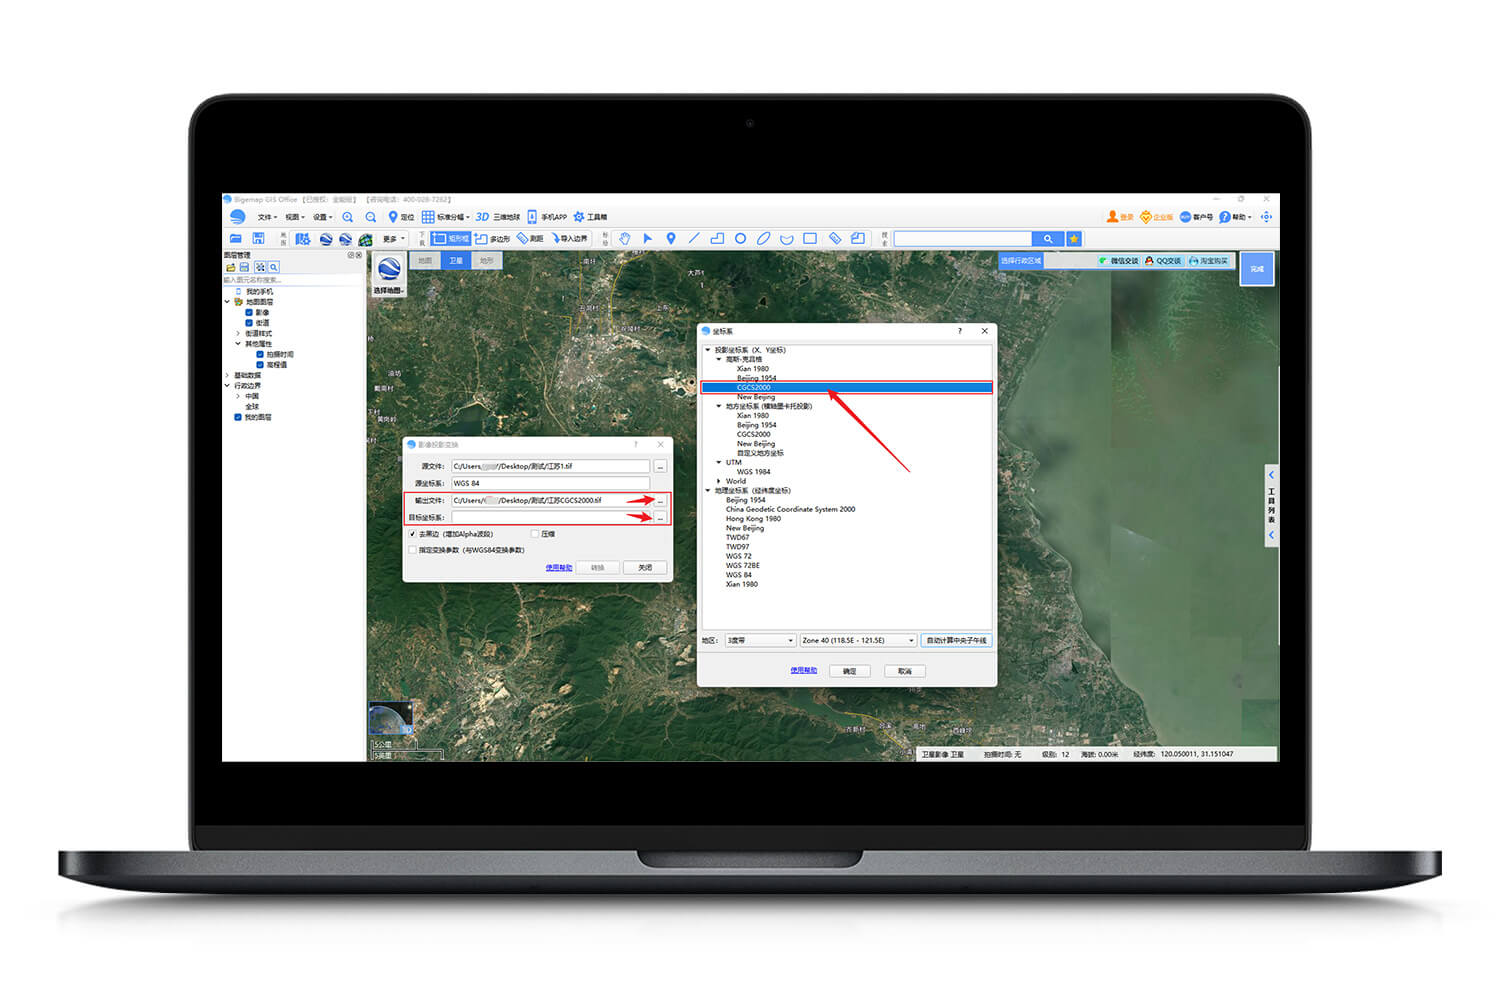Click the 使用帮助 link in projection dialog
This screenshot has height=1000, width=1500.
pos(559,567)
